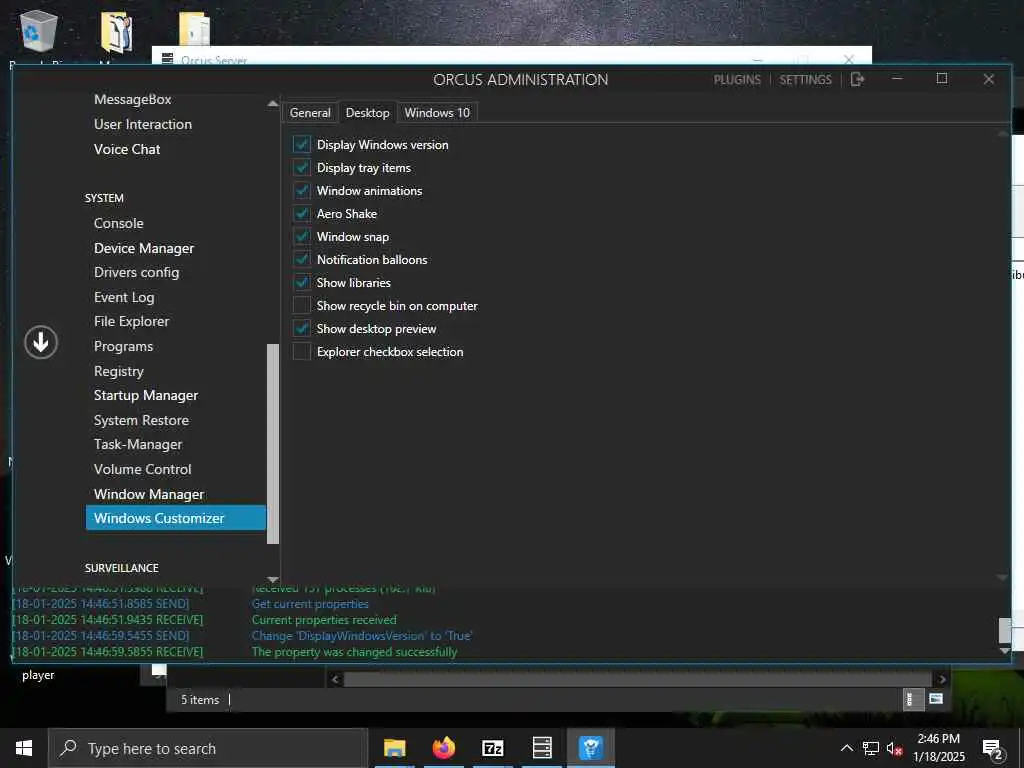
Task: Disable Window animations checkbox
Action: tap(302, 191)
